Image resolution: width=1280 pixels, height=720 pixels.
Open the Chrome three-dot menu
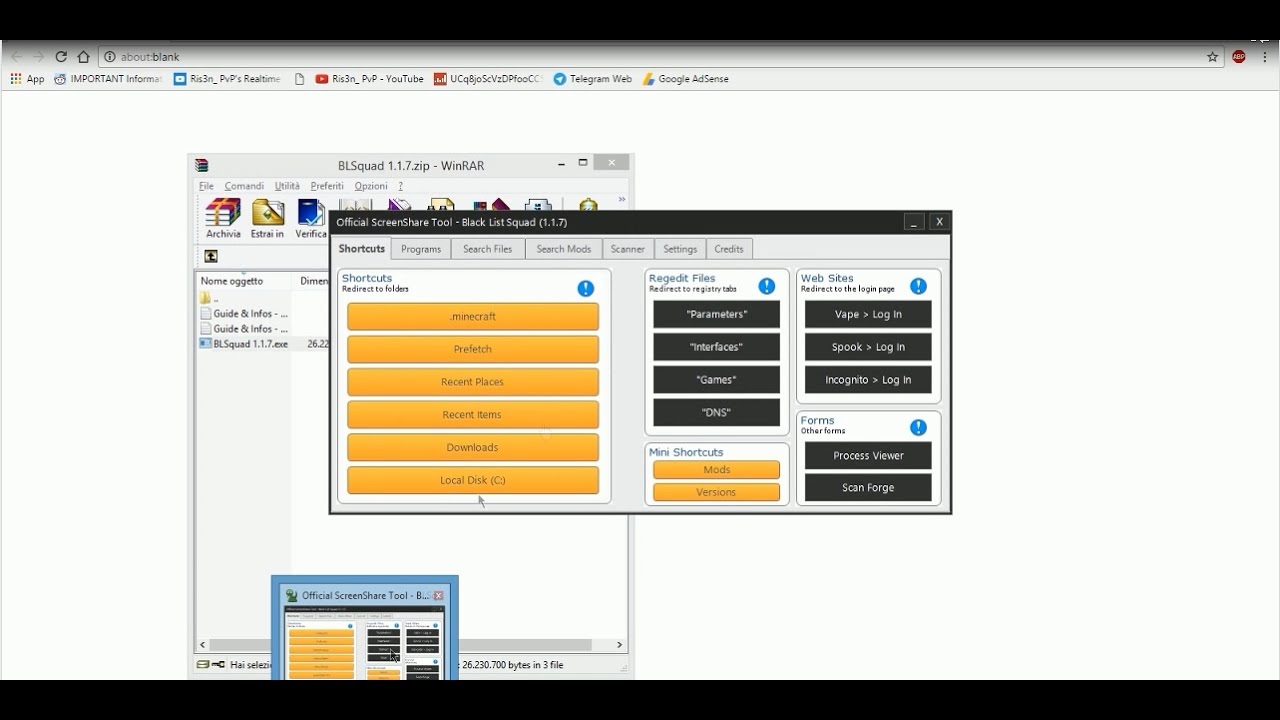tap(1265, 57)
